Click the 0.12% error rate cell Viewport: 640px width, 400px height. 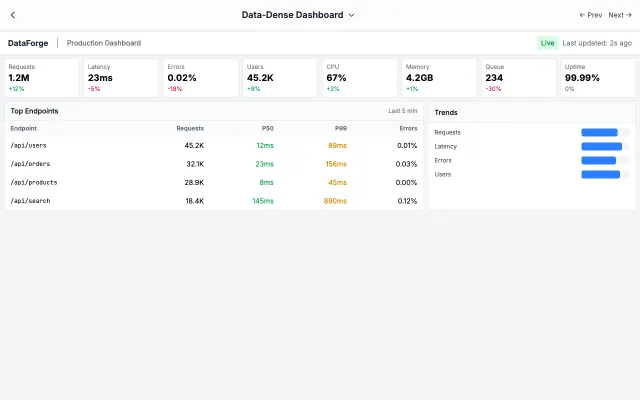coord(407,201)
